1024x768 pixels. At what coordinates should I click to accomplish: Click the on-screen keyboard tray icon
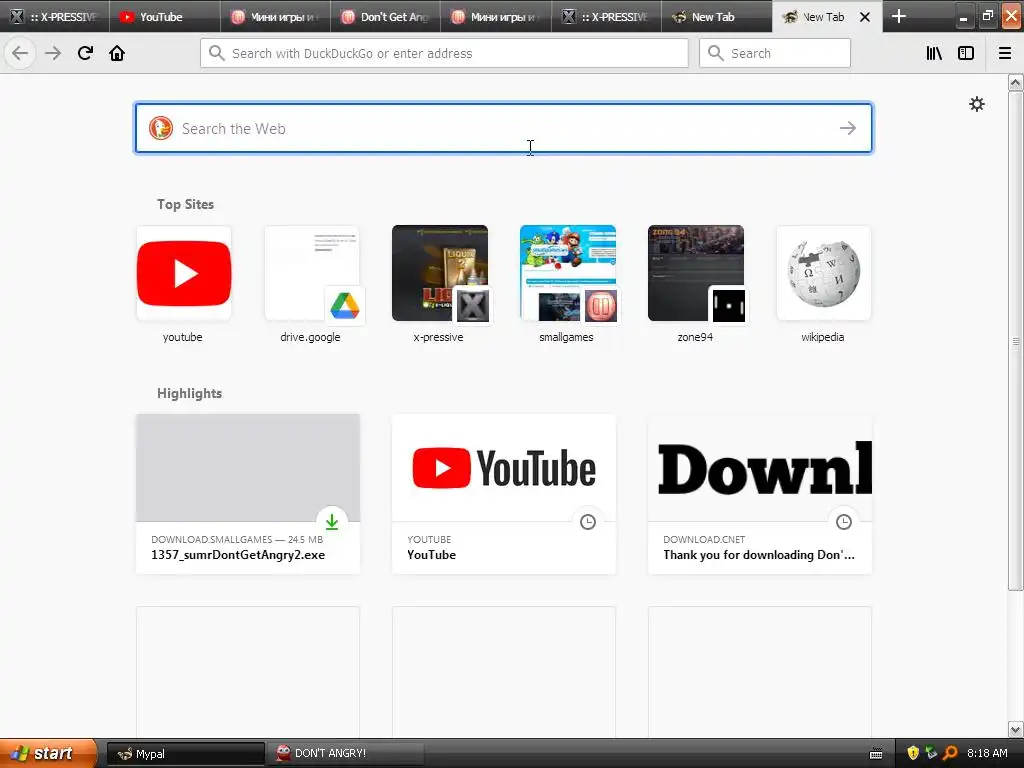point(876,754)
